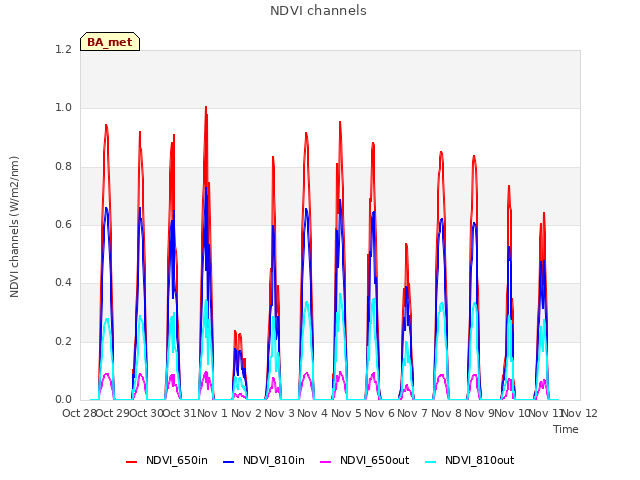
Task: Click the magenta NDVI_650out legend swatch
Action: pyautogui.click(x=325, y=462)
